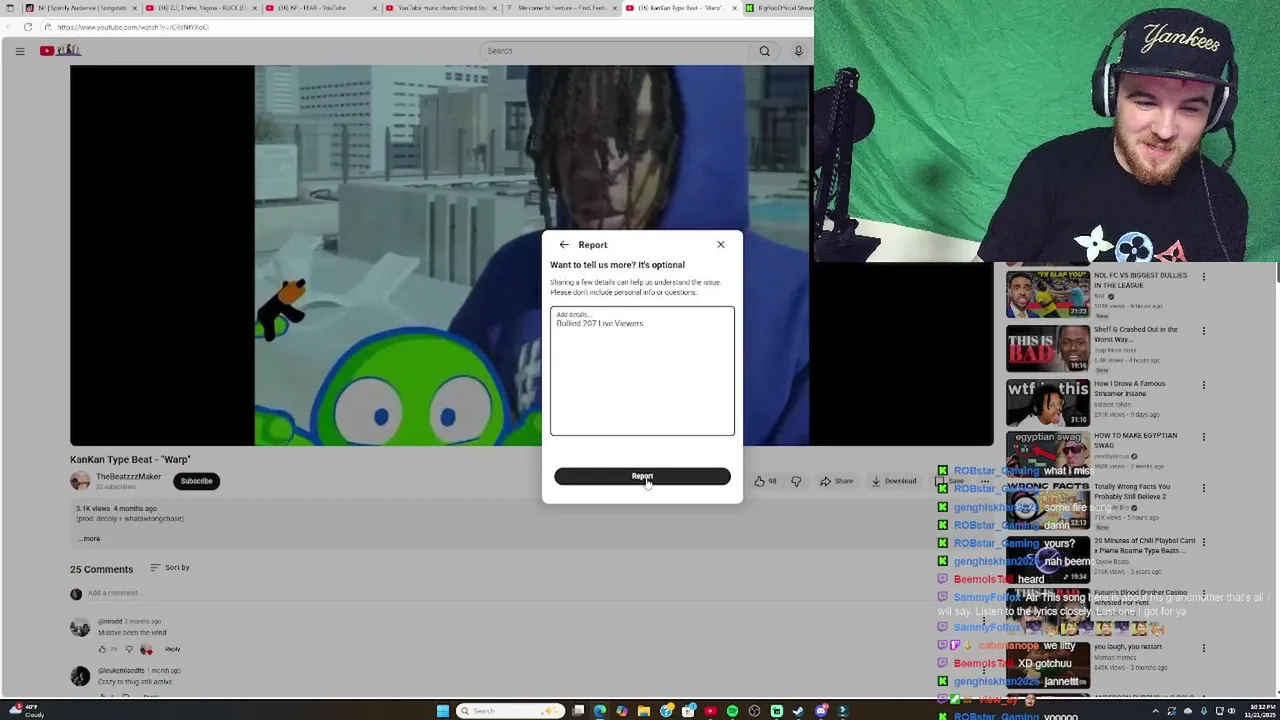Image resolution: width=1280 pixels, height=720 pixels.
Task: Subscribe to TheBeatzzzMaker channel
Action: pos(196,481)
